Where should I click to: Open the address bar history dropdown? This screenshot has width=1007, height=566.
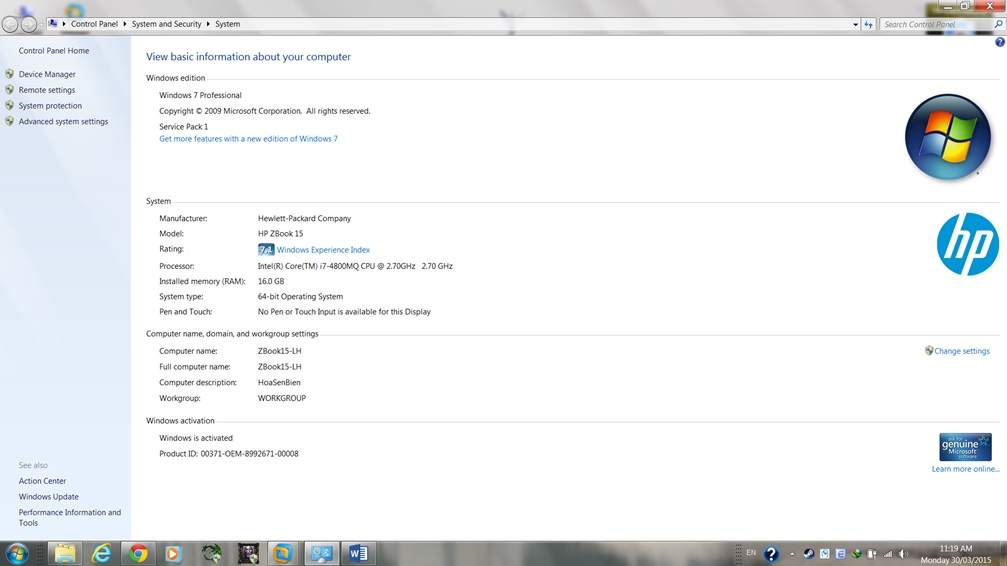tap(855, 24)
